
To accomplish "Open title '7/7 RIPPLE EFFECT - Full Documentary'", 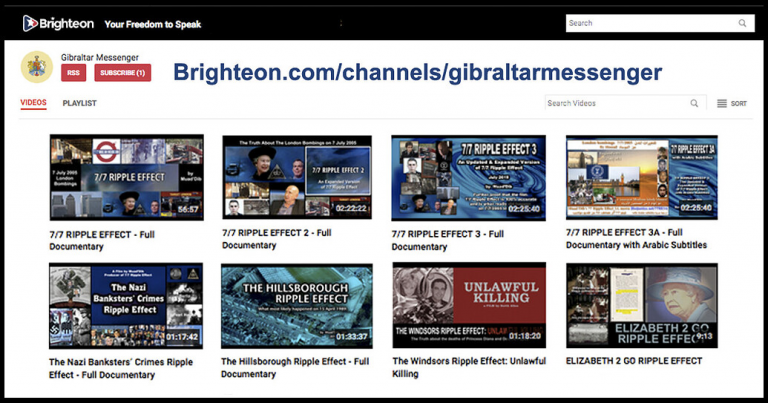I will point(102,240).
